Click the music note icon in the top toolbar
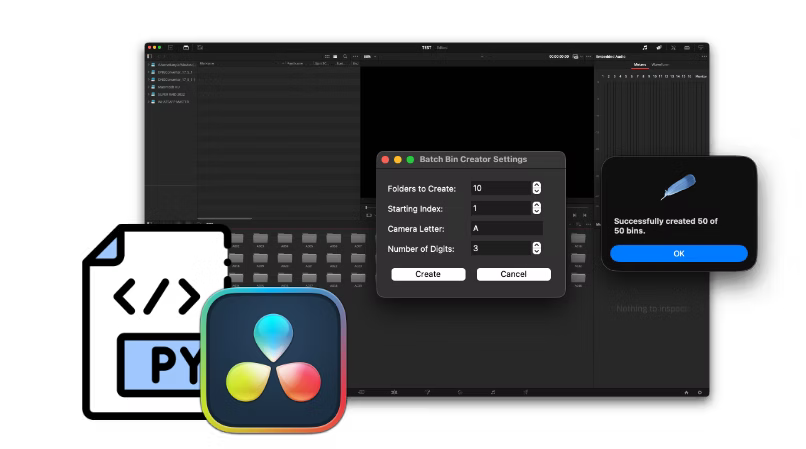The height and width of the screenshot is (449, 806). (x=645, y=47)
